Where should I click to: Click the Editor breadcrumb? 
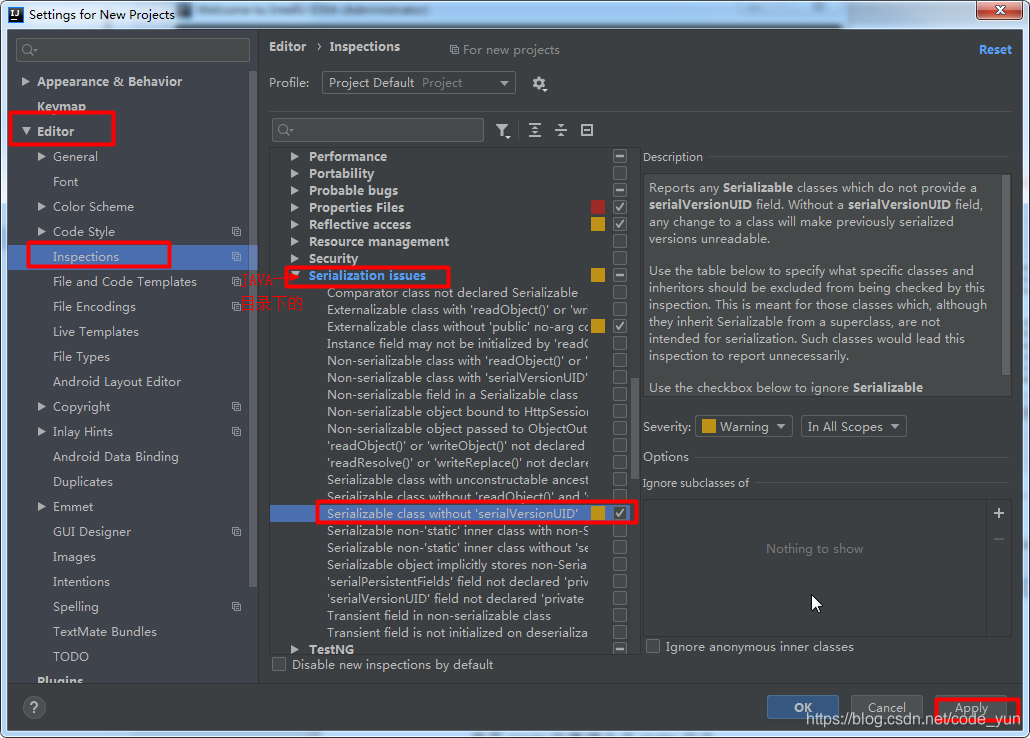coord(288,47)
